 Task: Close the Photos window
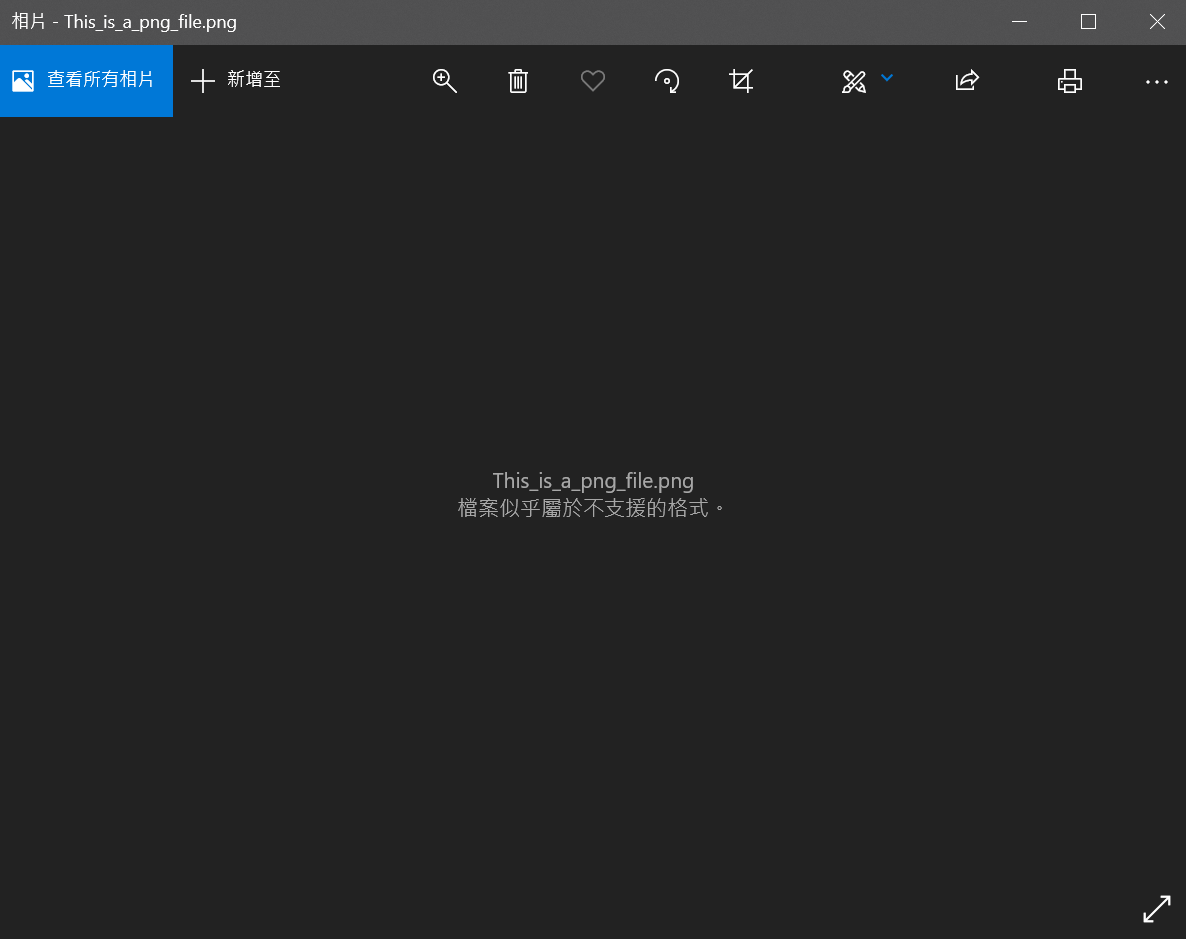1157,22
